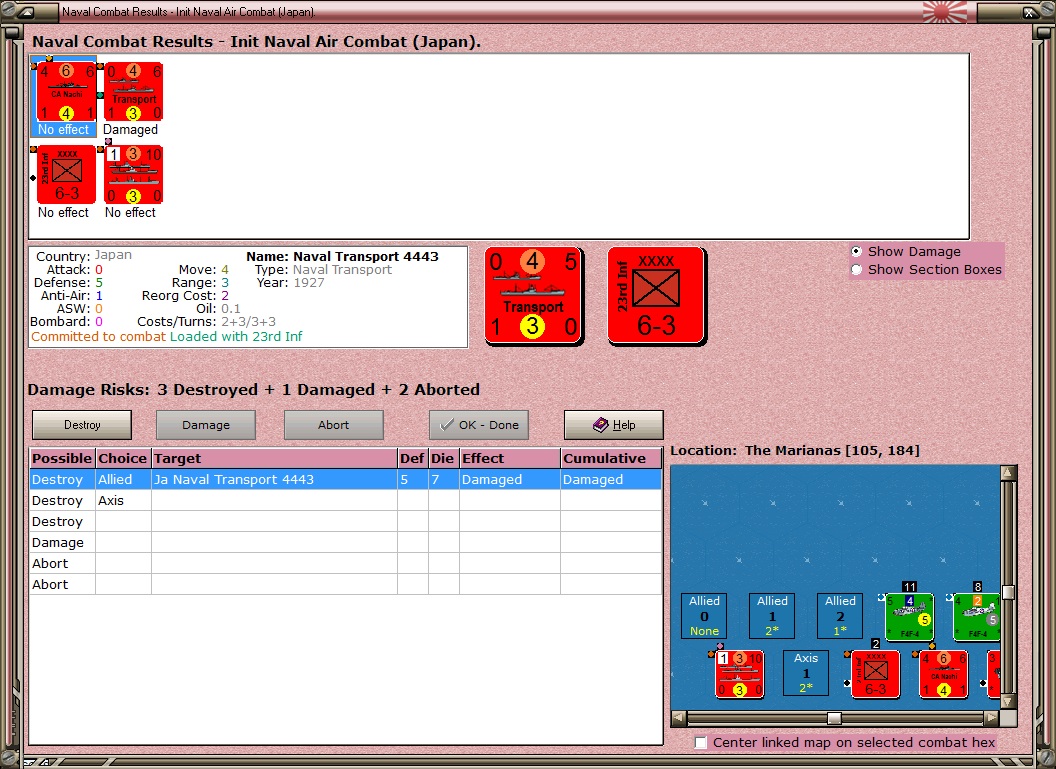Click the Def column header
The image size is (1056, 769).
pyautogui.click(x=411, y=458)
